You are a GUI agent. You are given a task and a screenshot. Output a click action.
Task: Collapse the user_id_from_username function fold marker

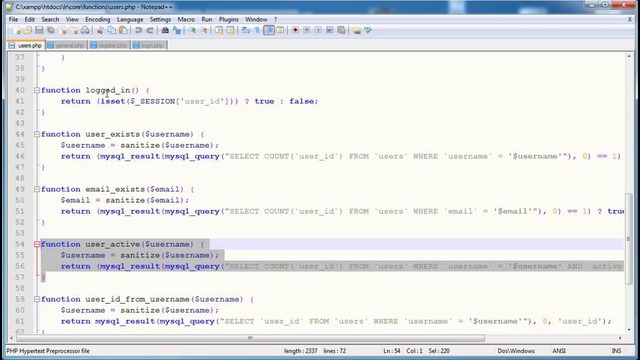[x=37, y=299]
